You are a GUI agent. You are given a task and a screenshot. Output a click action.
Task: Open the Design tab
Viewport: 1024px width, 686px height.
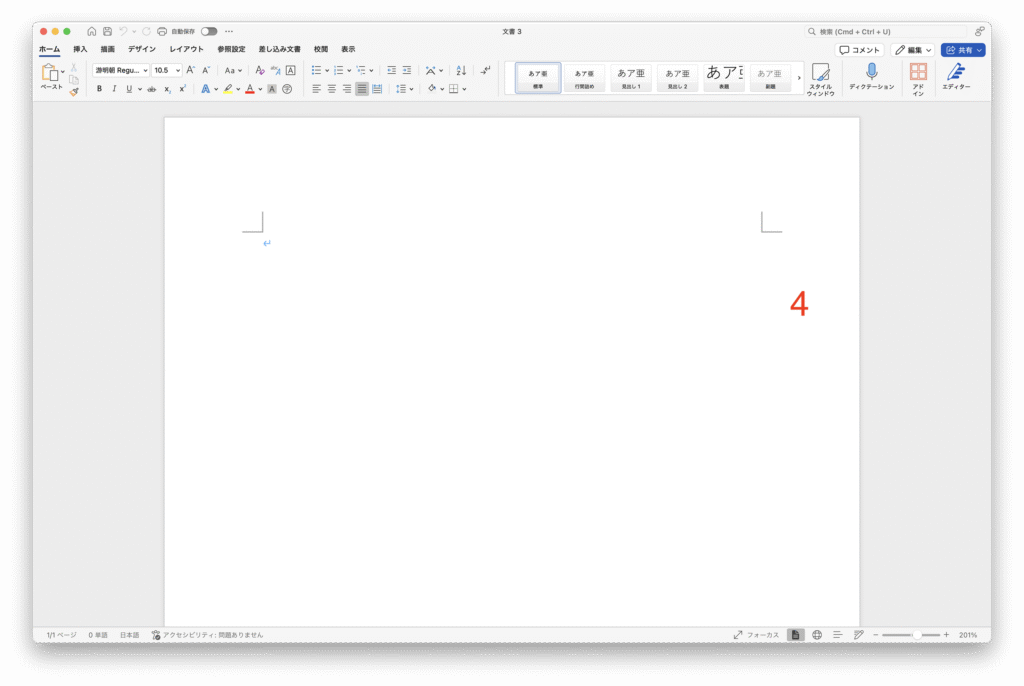pos(142,49)
